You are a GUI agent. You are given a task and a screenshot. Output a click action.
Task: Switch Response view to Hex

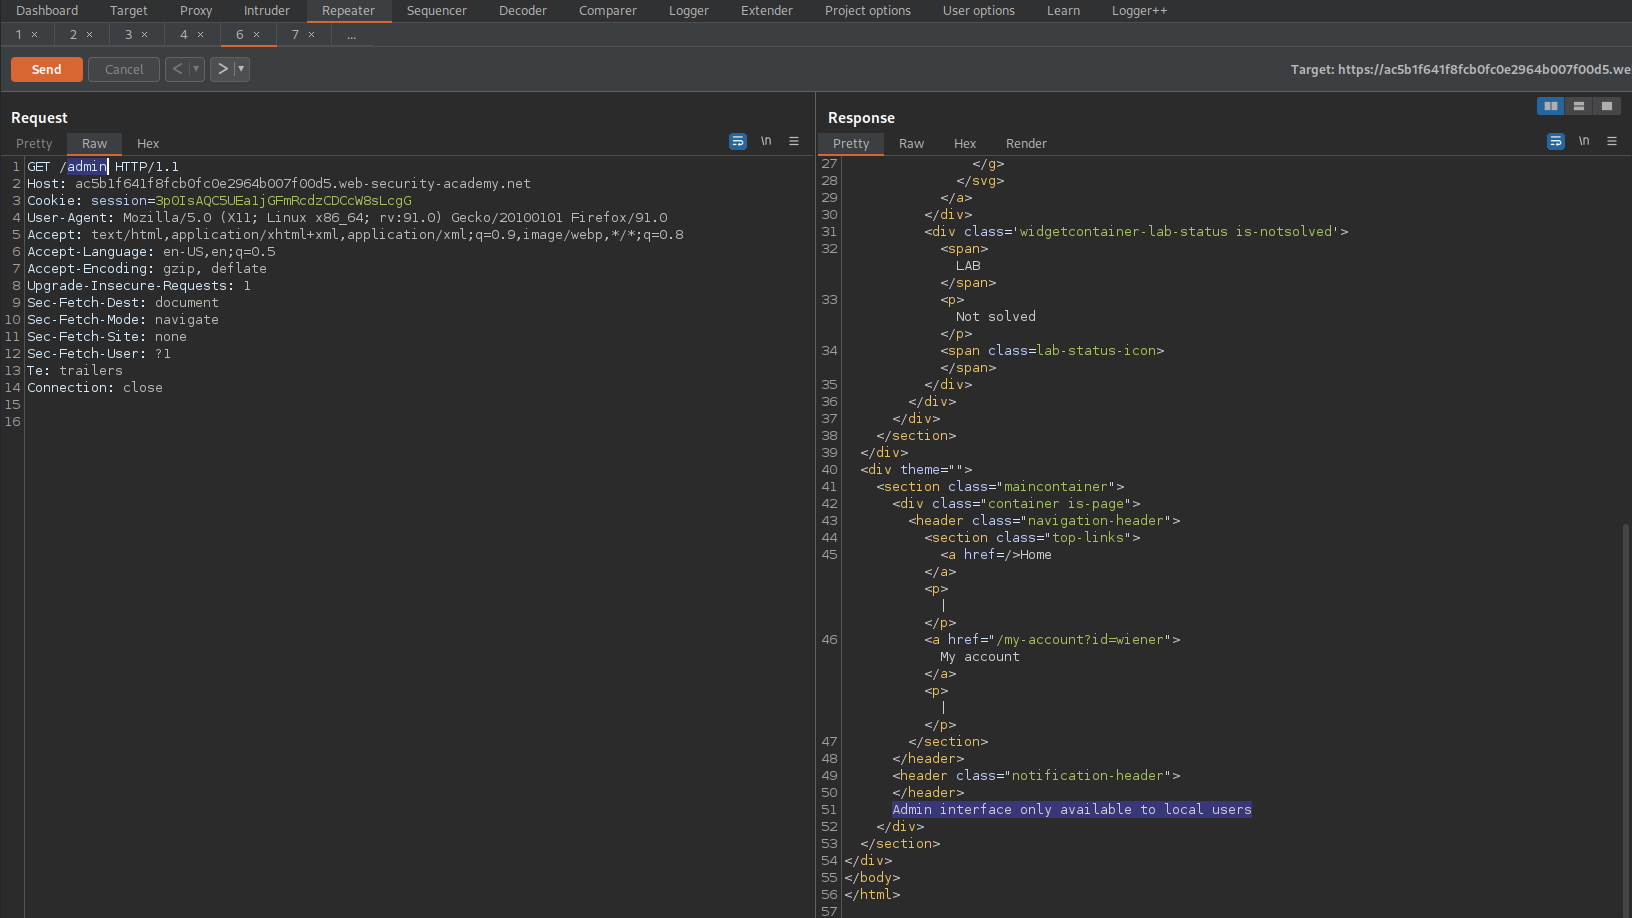pyautogui.click(x=965, y=144)
